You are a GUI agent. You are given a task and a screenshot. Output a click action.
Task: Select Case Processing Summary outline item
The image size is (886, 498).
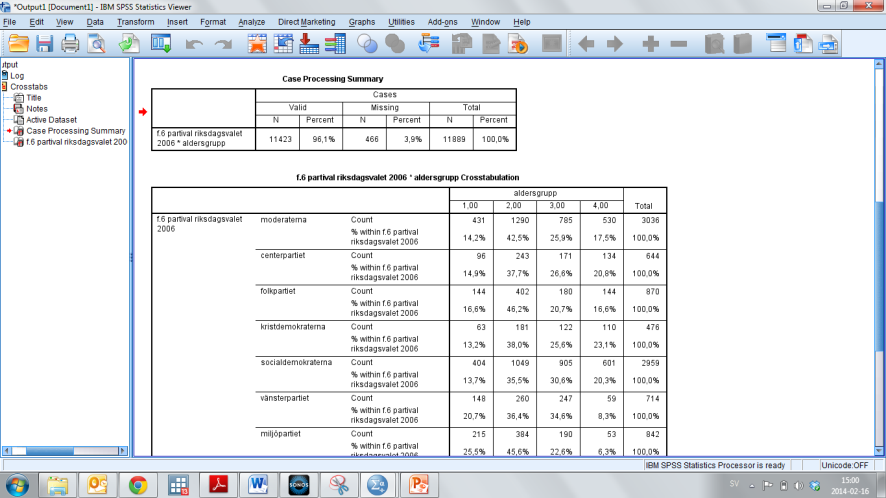click(76, 131)
